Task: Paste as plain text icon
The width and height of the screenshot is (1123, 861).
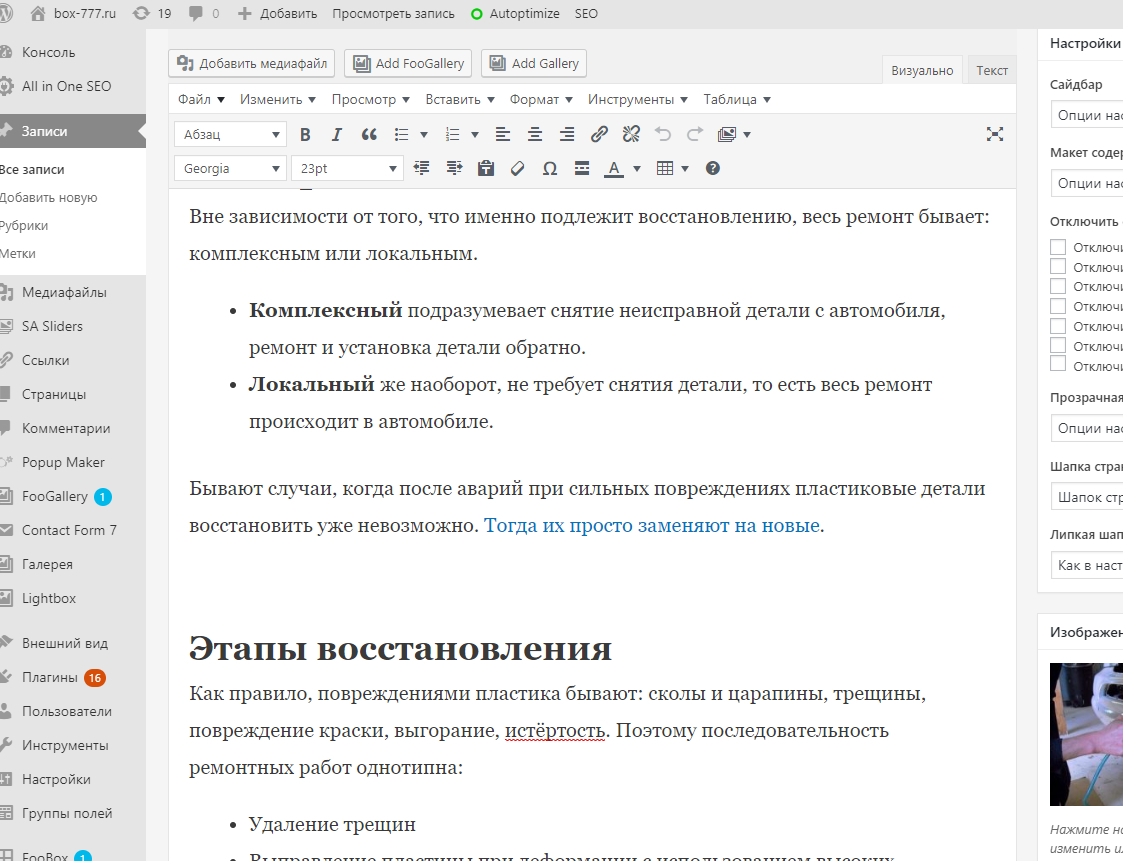Action: pos(486,168)
